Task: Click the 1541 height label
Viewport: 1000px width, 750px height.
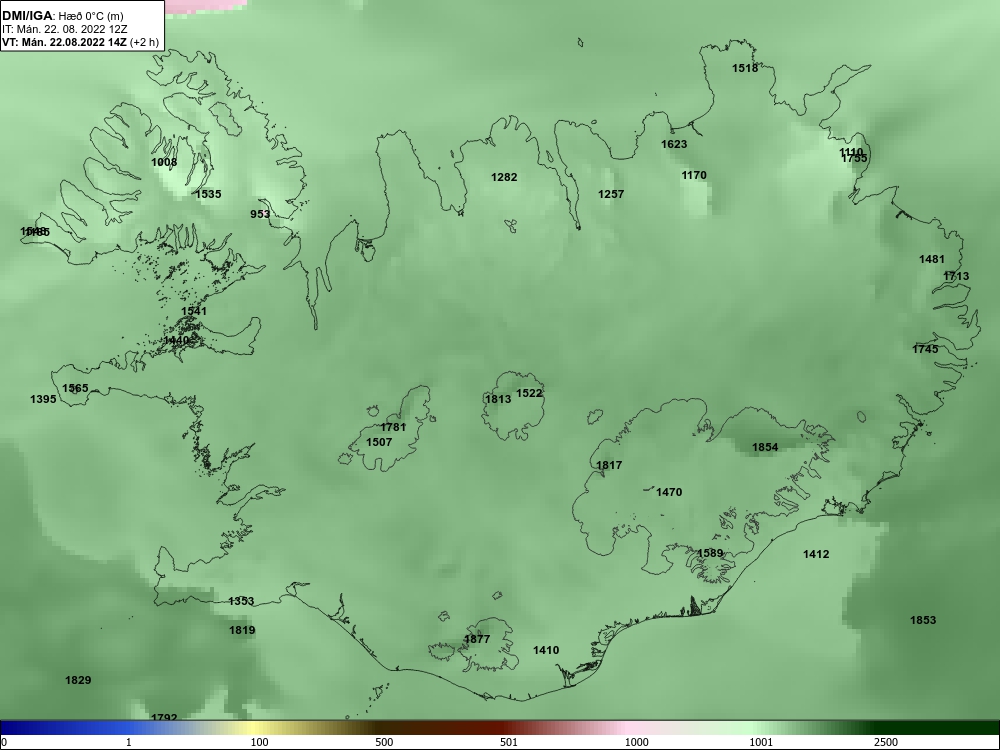Action: (194, 311)
